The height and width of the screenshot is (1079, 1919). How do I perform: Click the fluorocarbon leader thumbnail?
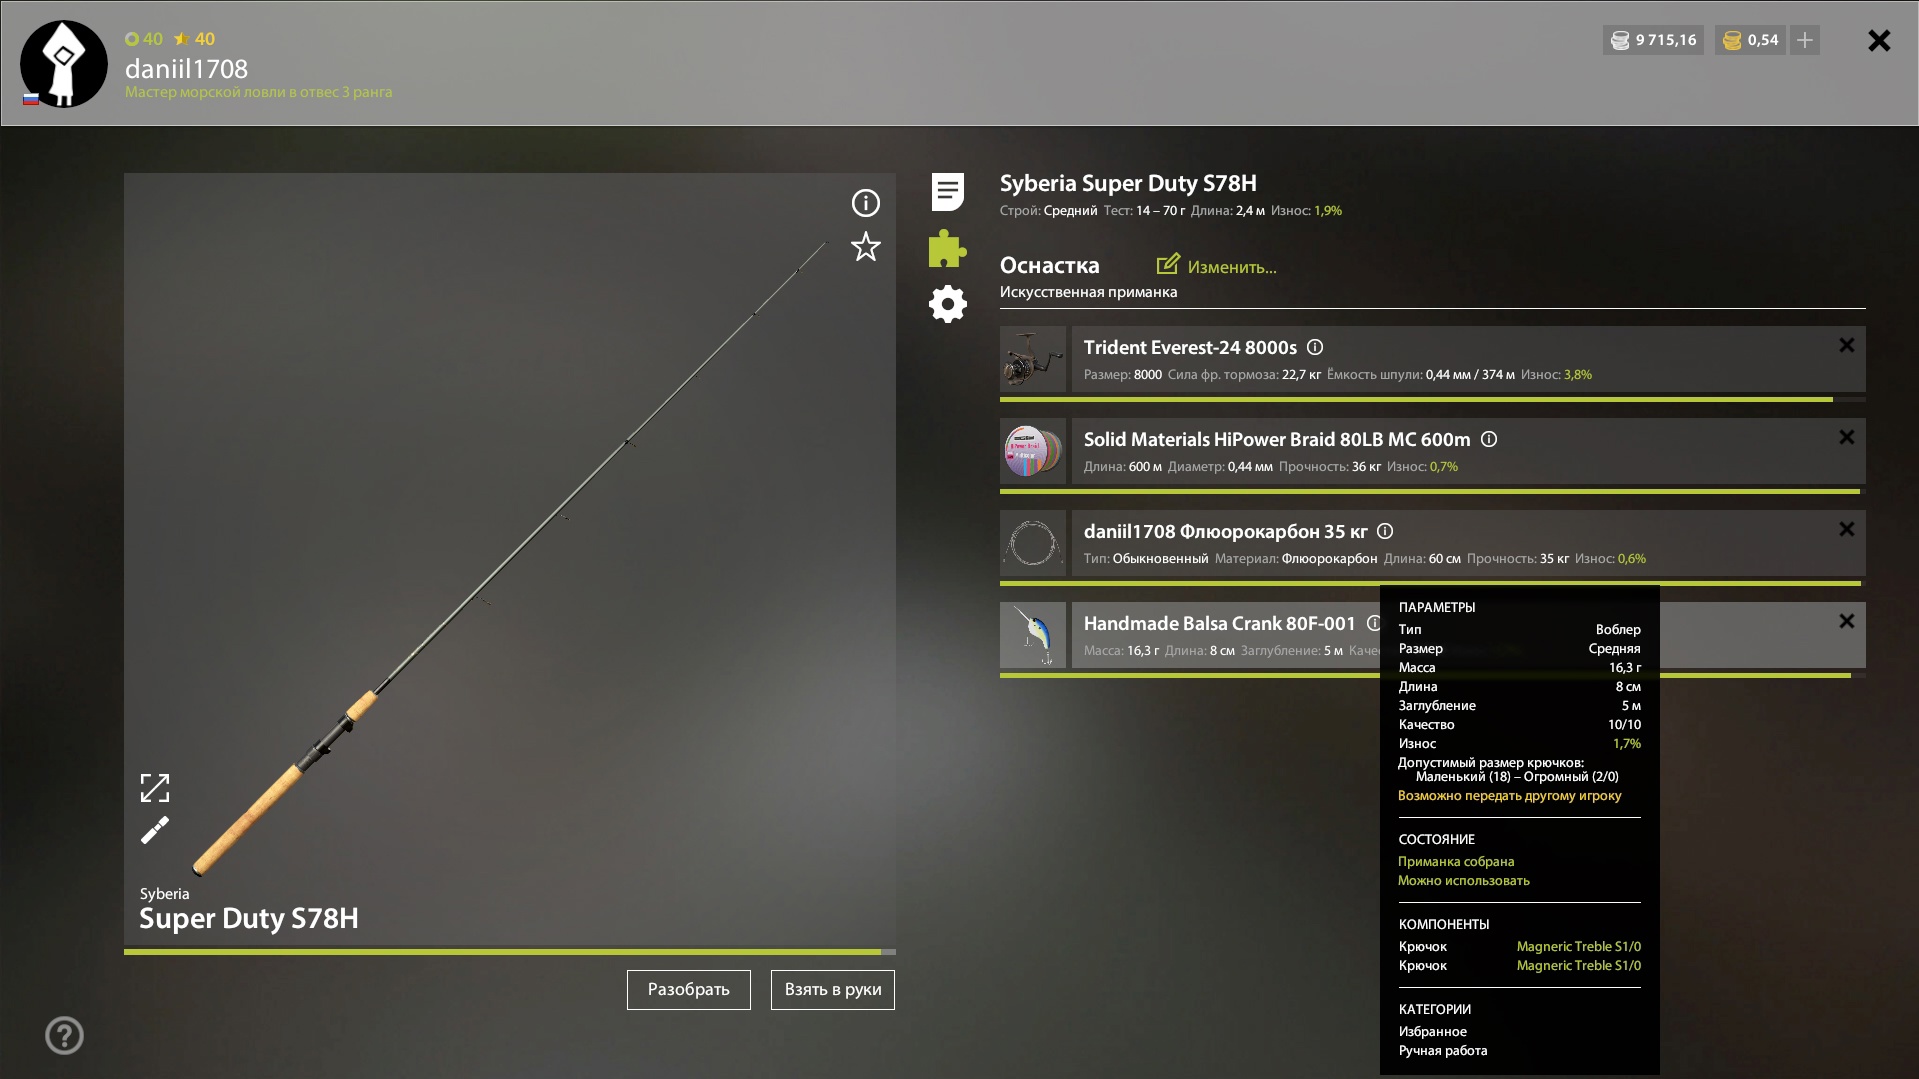(1033, 543)
